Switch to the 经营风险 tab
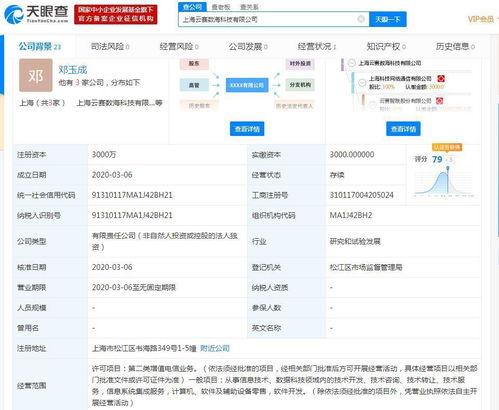The height and width of the screenshot is (410, 499). point(179,47)
